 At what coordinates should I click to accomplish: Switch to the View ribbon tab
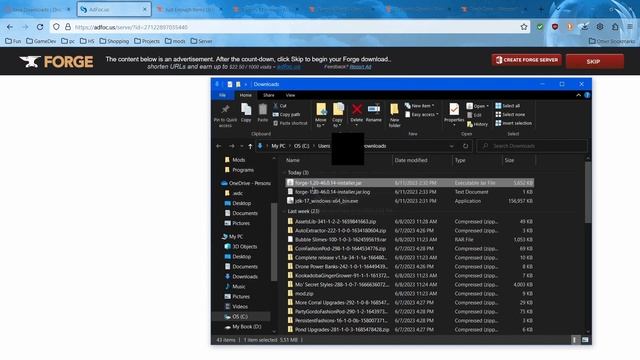tap(290, 95)
